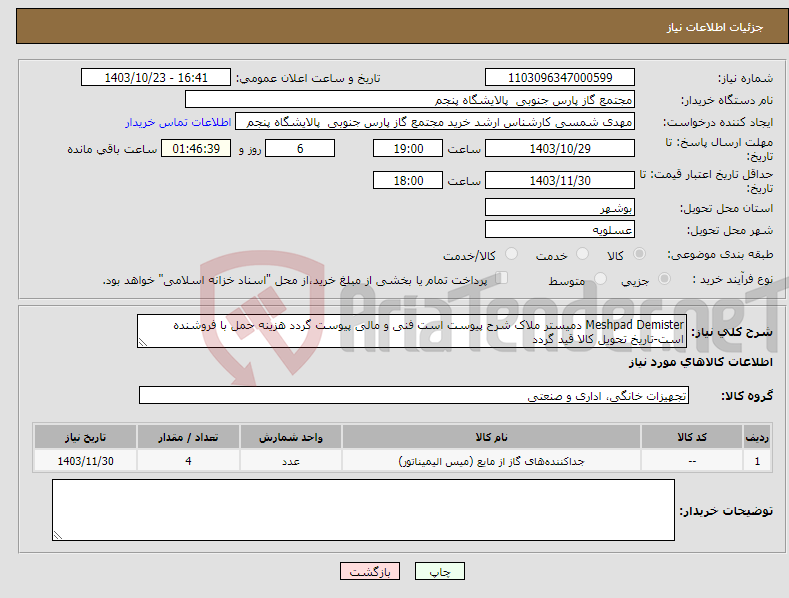The height and width of the screenshot is (598, 789).
Task: Click the buyer organization name field
Action: click(x=410, y=100)
